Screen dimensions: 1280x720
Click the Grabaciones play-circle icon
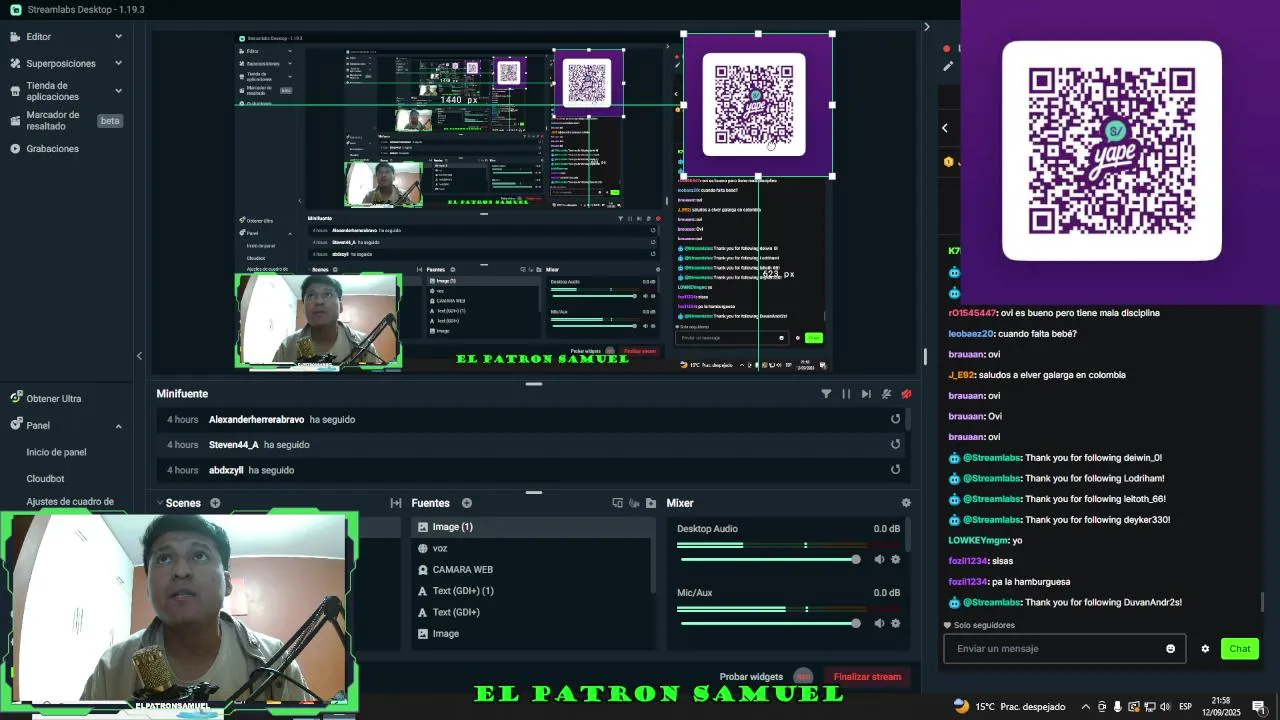15,149
